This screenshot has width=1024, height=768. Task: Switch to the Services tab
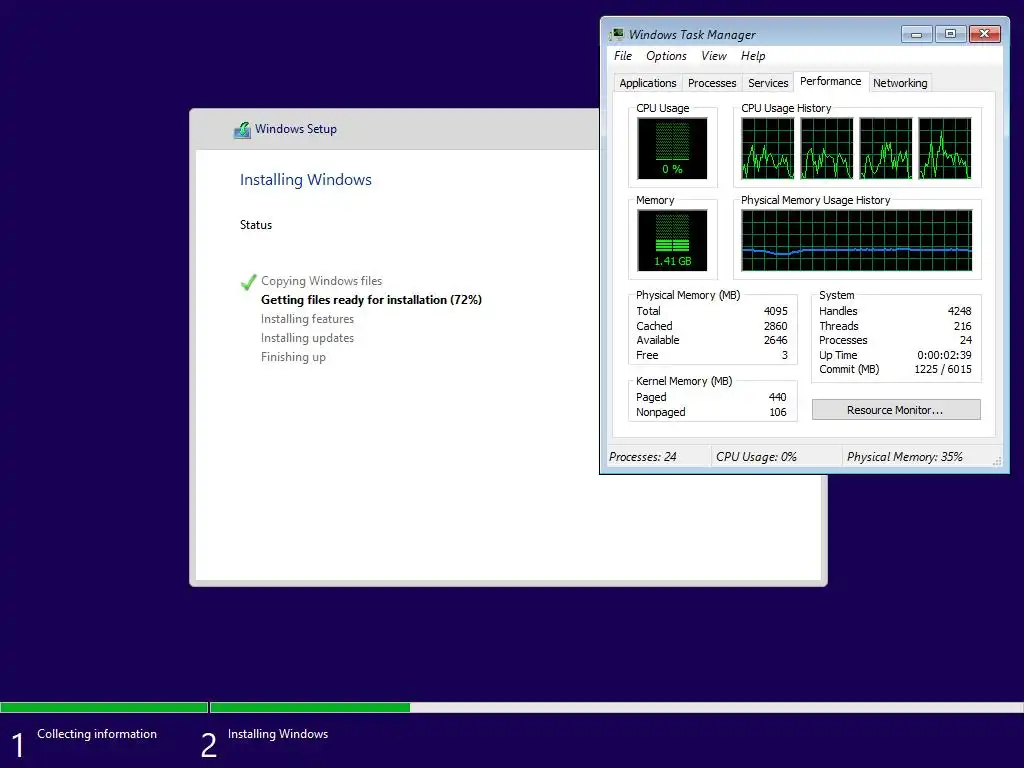point(768,83)
